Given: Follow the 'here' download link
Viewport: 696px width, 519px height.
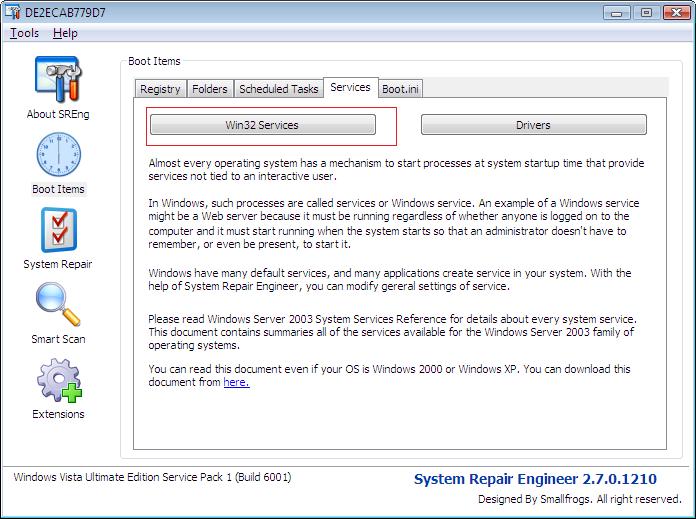Looking at the screenshot, I should (236, 382).
